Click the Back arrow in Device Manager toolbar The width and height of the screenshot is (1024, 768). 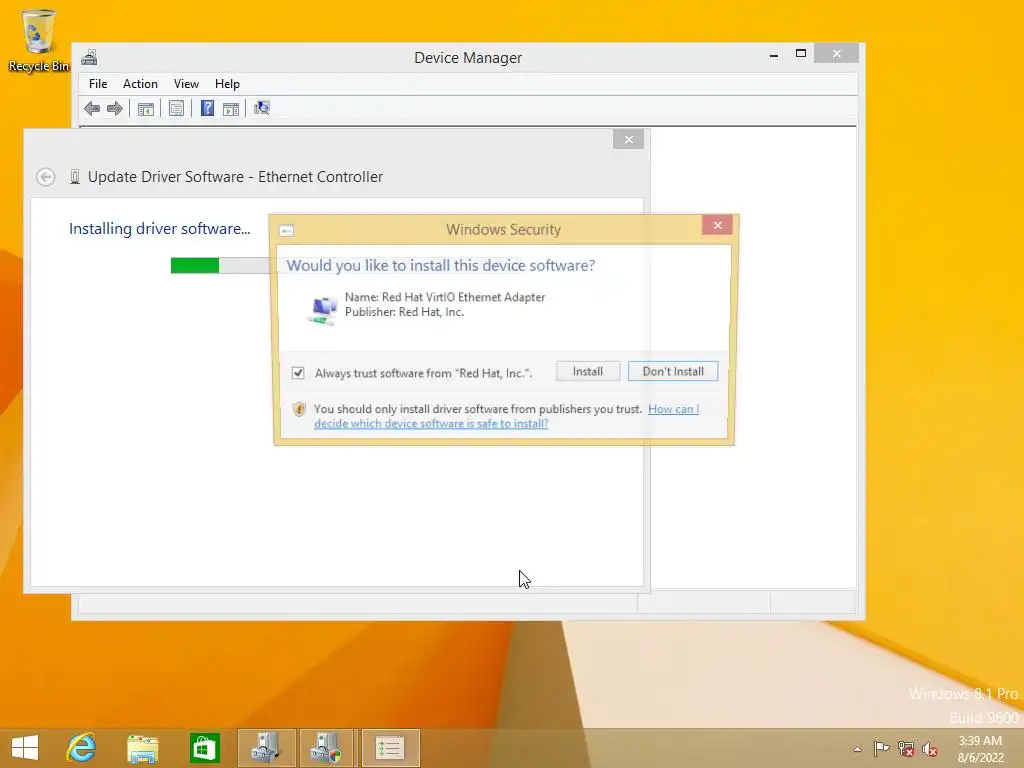[x=92, y=108]
